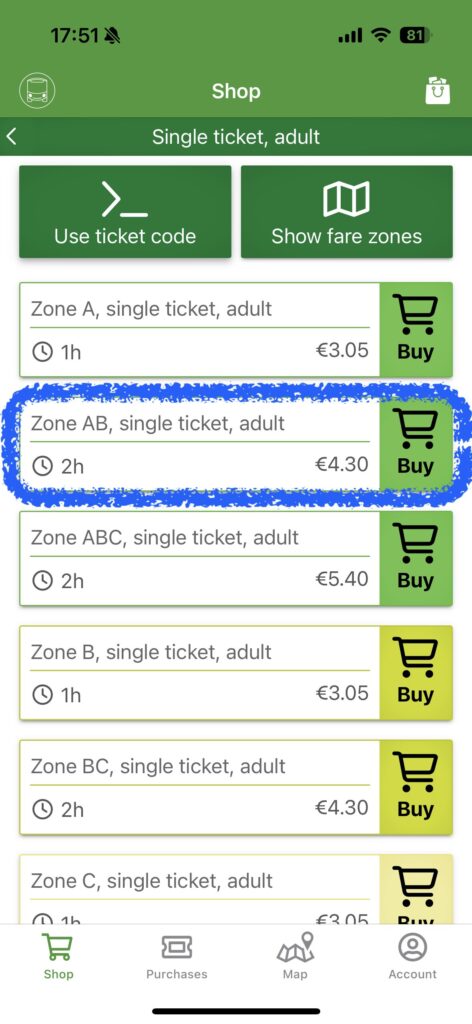Buy Zone C single ticket
Image resolution: width=472 pixels, height=1024 pixels.
point(416,889)
